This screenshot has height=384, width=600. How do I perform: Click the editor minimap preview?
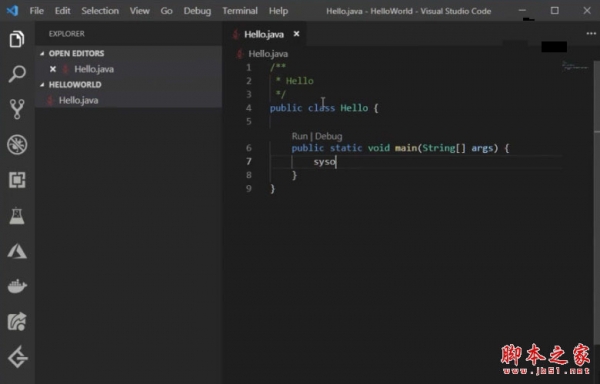tap(576, 66)
